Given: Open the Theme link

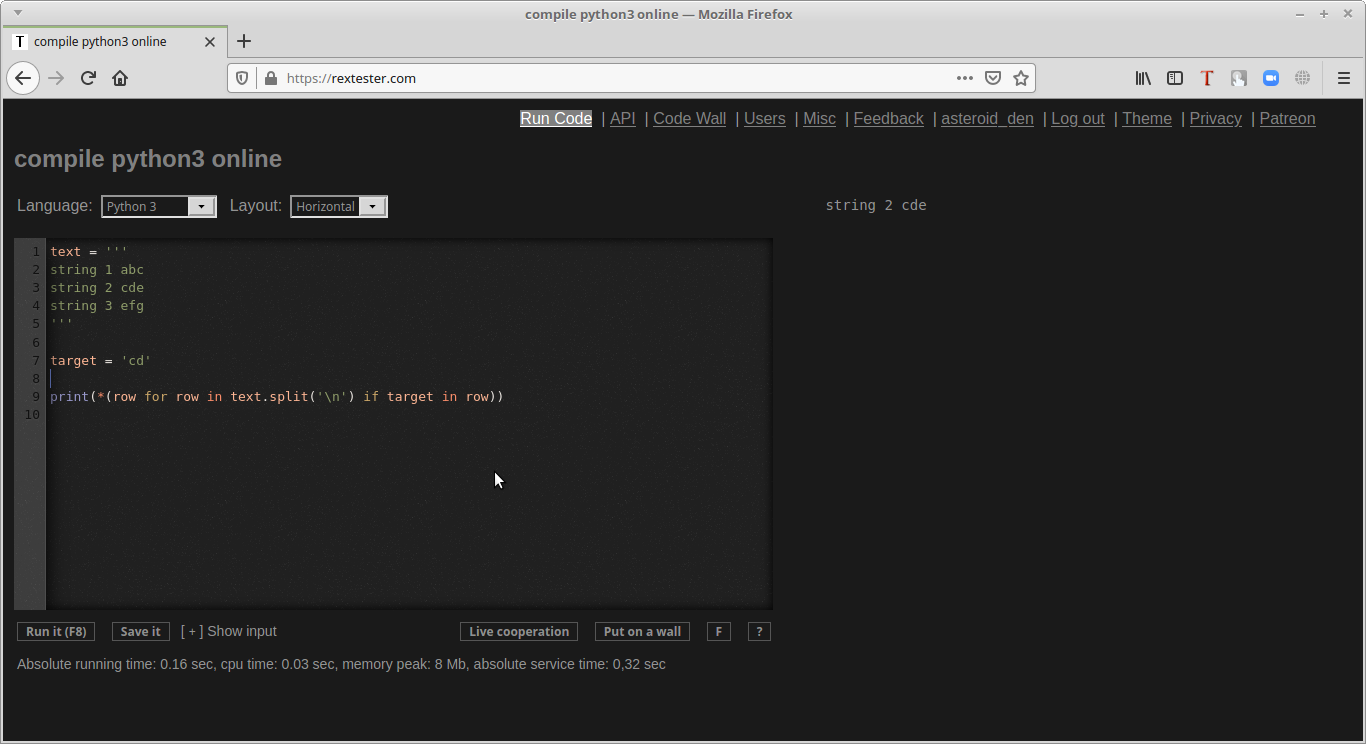Looking at the screenshot, I should click(x=1147, y=118).
